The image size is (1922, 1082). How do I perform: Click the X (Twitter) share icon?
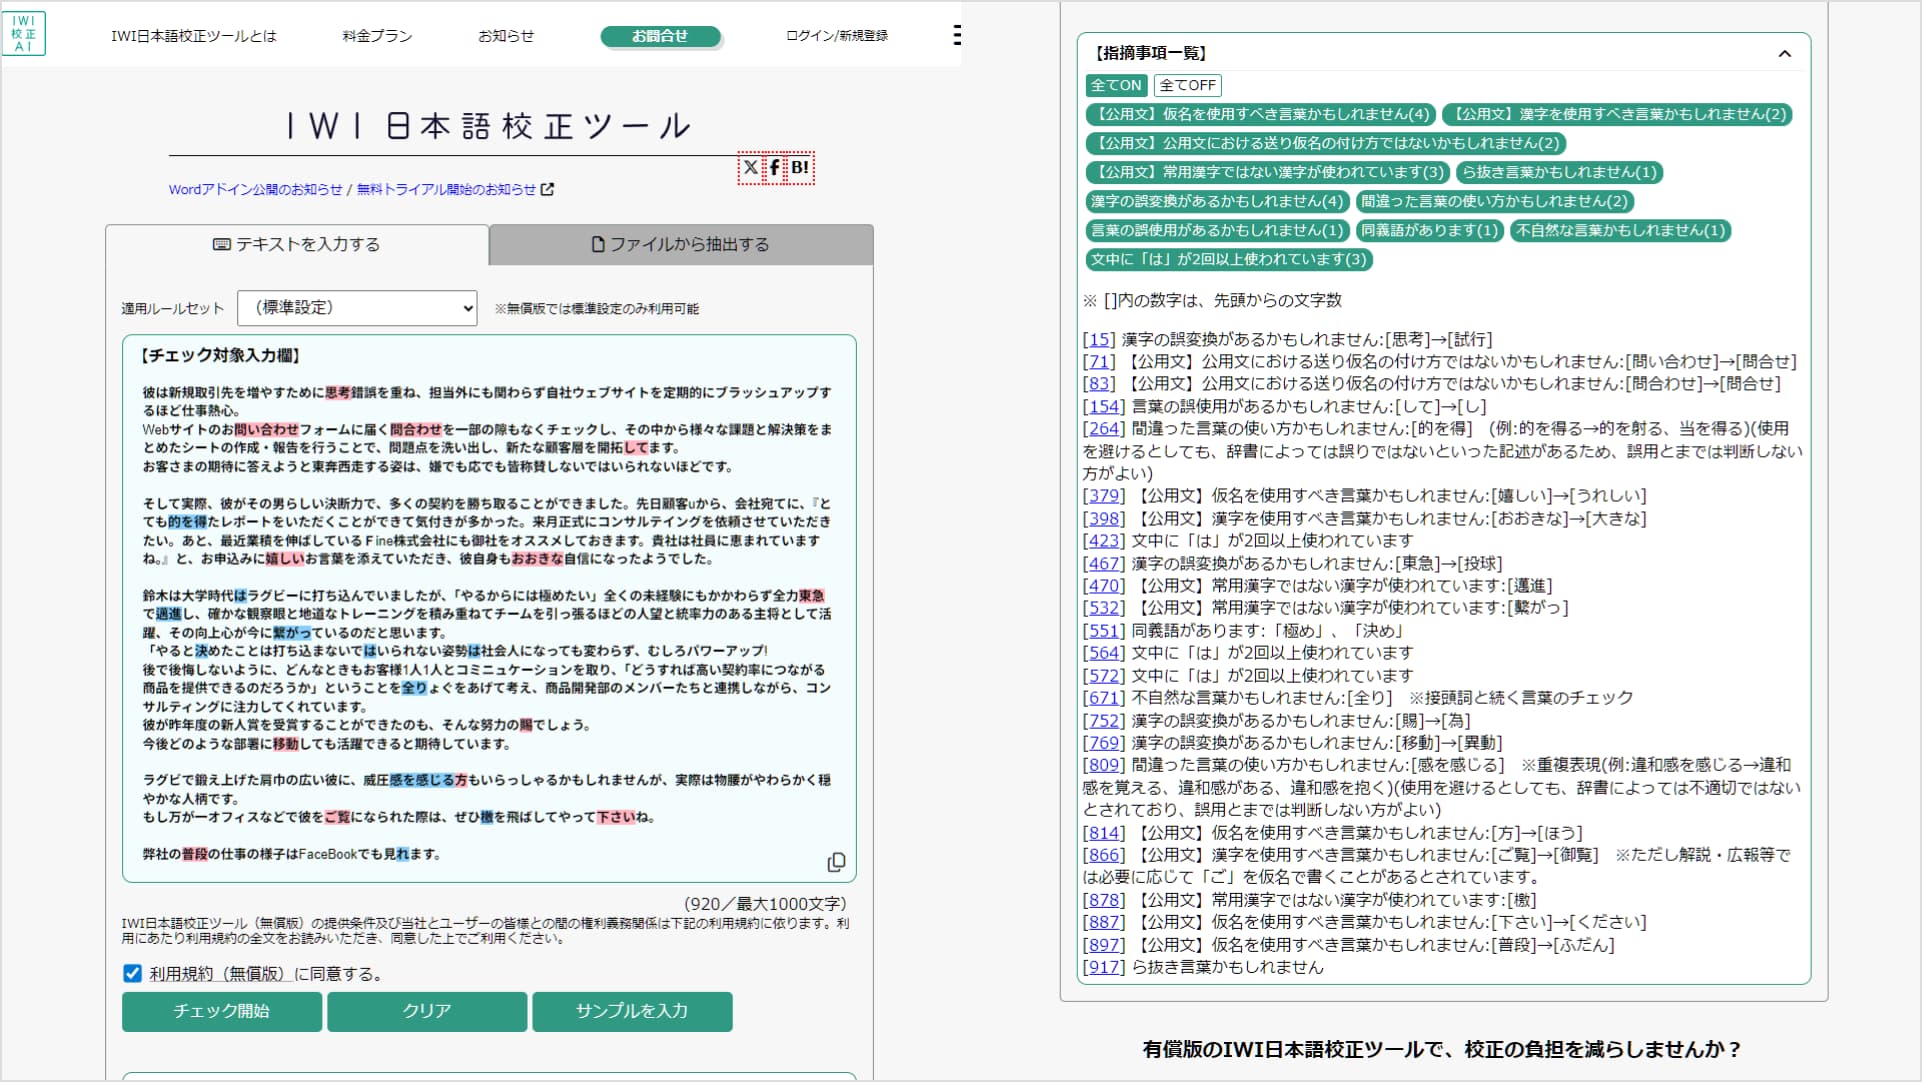(x=751, y=168)
